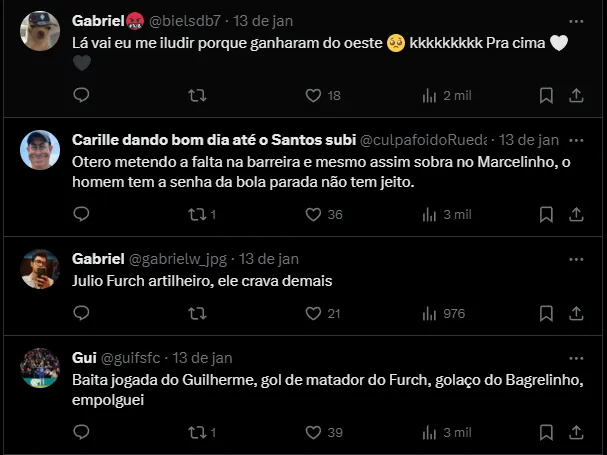
Task: Click Gui's profile avatar thumbnail
Action: [x=40, y=368]
